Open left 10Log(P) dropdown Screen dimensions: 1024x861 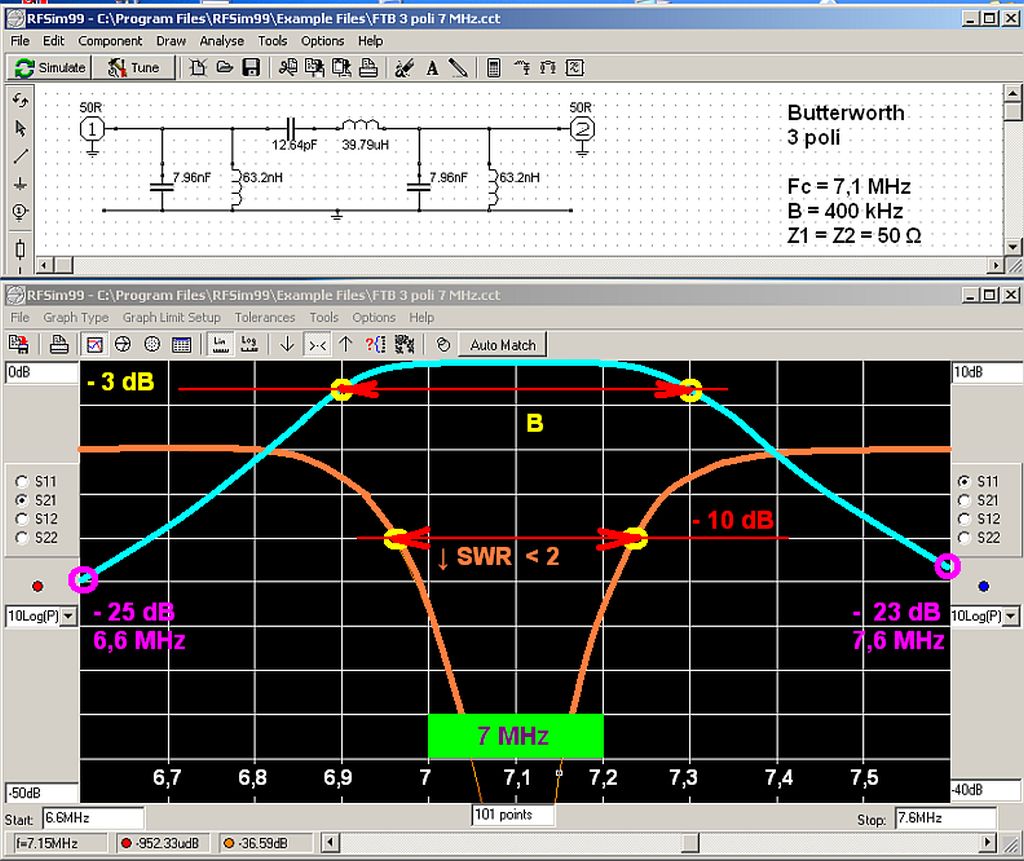click(68, 616)
